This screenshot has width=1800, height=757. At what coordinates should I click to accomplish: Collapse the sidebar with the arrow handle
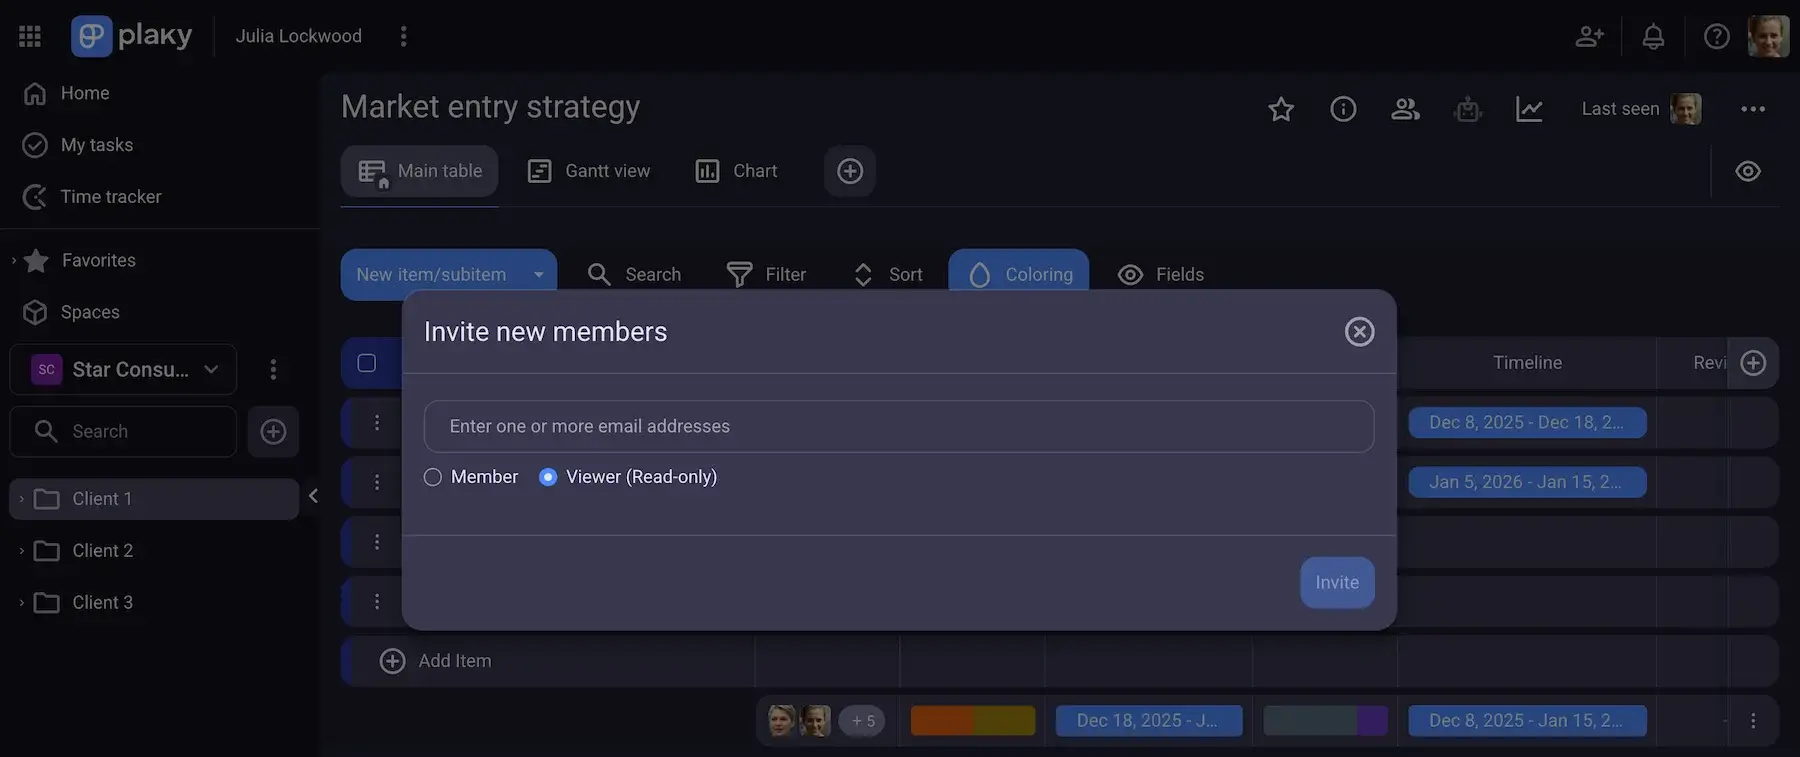coord(313,496)
